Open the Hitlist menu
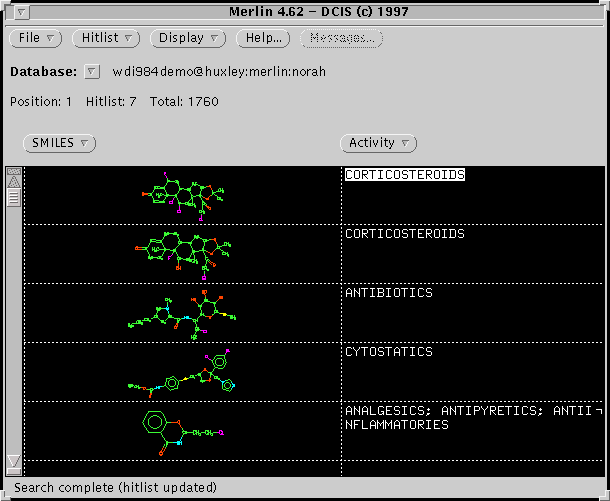Screen dimensions: 610x501 108,38
